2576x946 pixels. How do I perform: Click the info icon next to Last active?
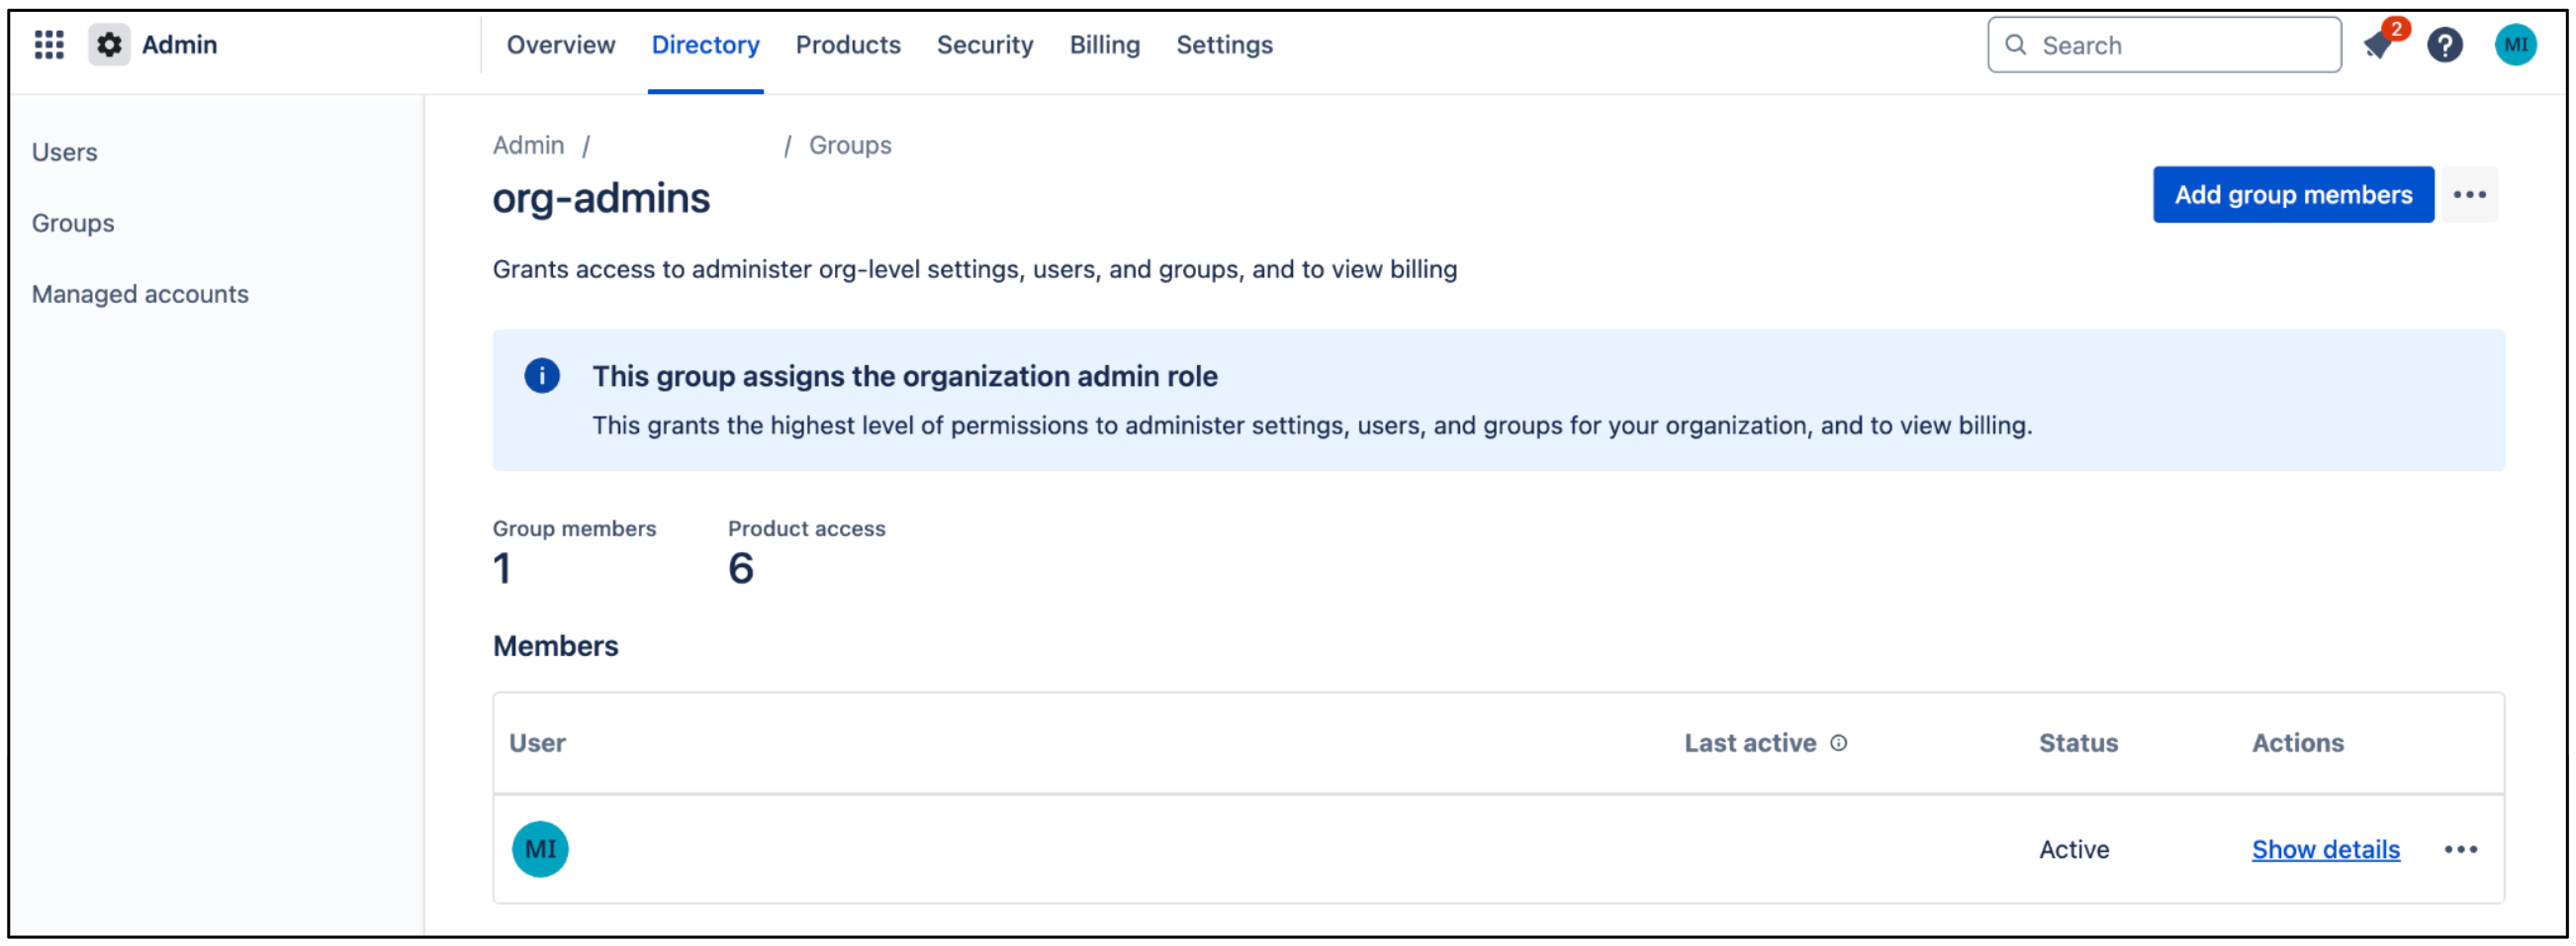tap(1841, 743)
